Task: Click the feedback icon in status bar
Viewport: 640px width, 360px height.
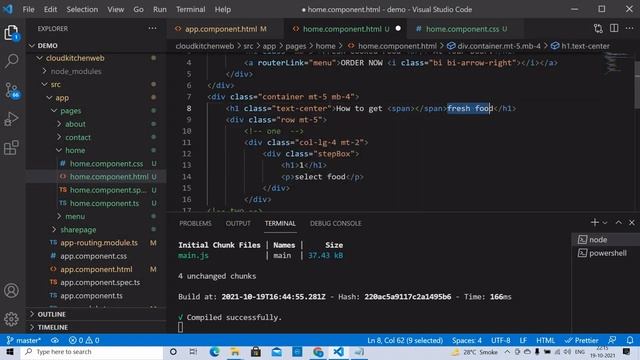Action: [x=612, y=340]
